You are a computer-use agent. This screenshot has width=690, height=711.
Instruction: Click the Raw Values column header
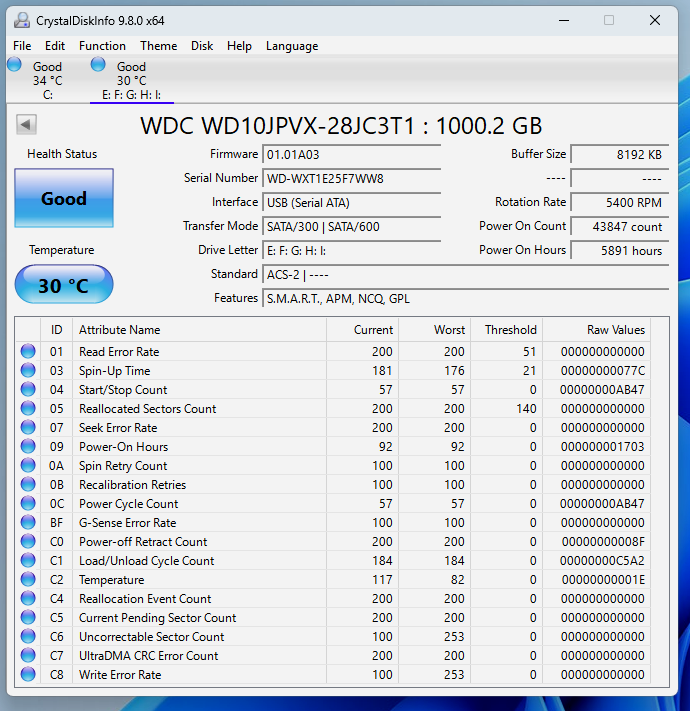tap(597, 330)
